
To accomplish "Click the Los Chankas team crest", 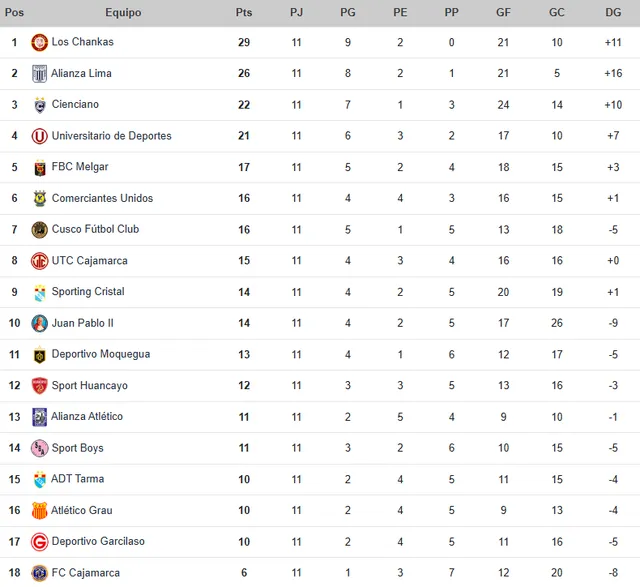I will pos(40,42).
